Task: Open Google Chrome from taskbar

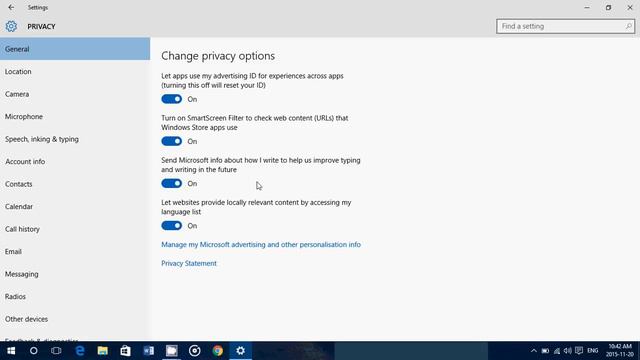Action: 218,351
